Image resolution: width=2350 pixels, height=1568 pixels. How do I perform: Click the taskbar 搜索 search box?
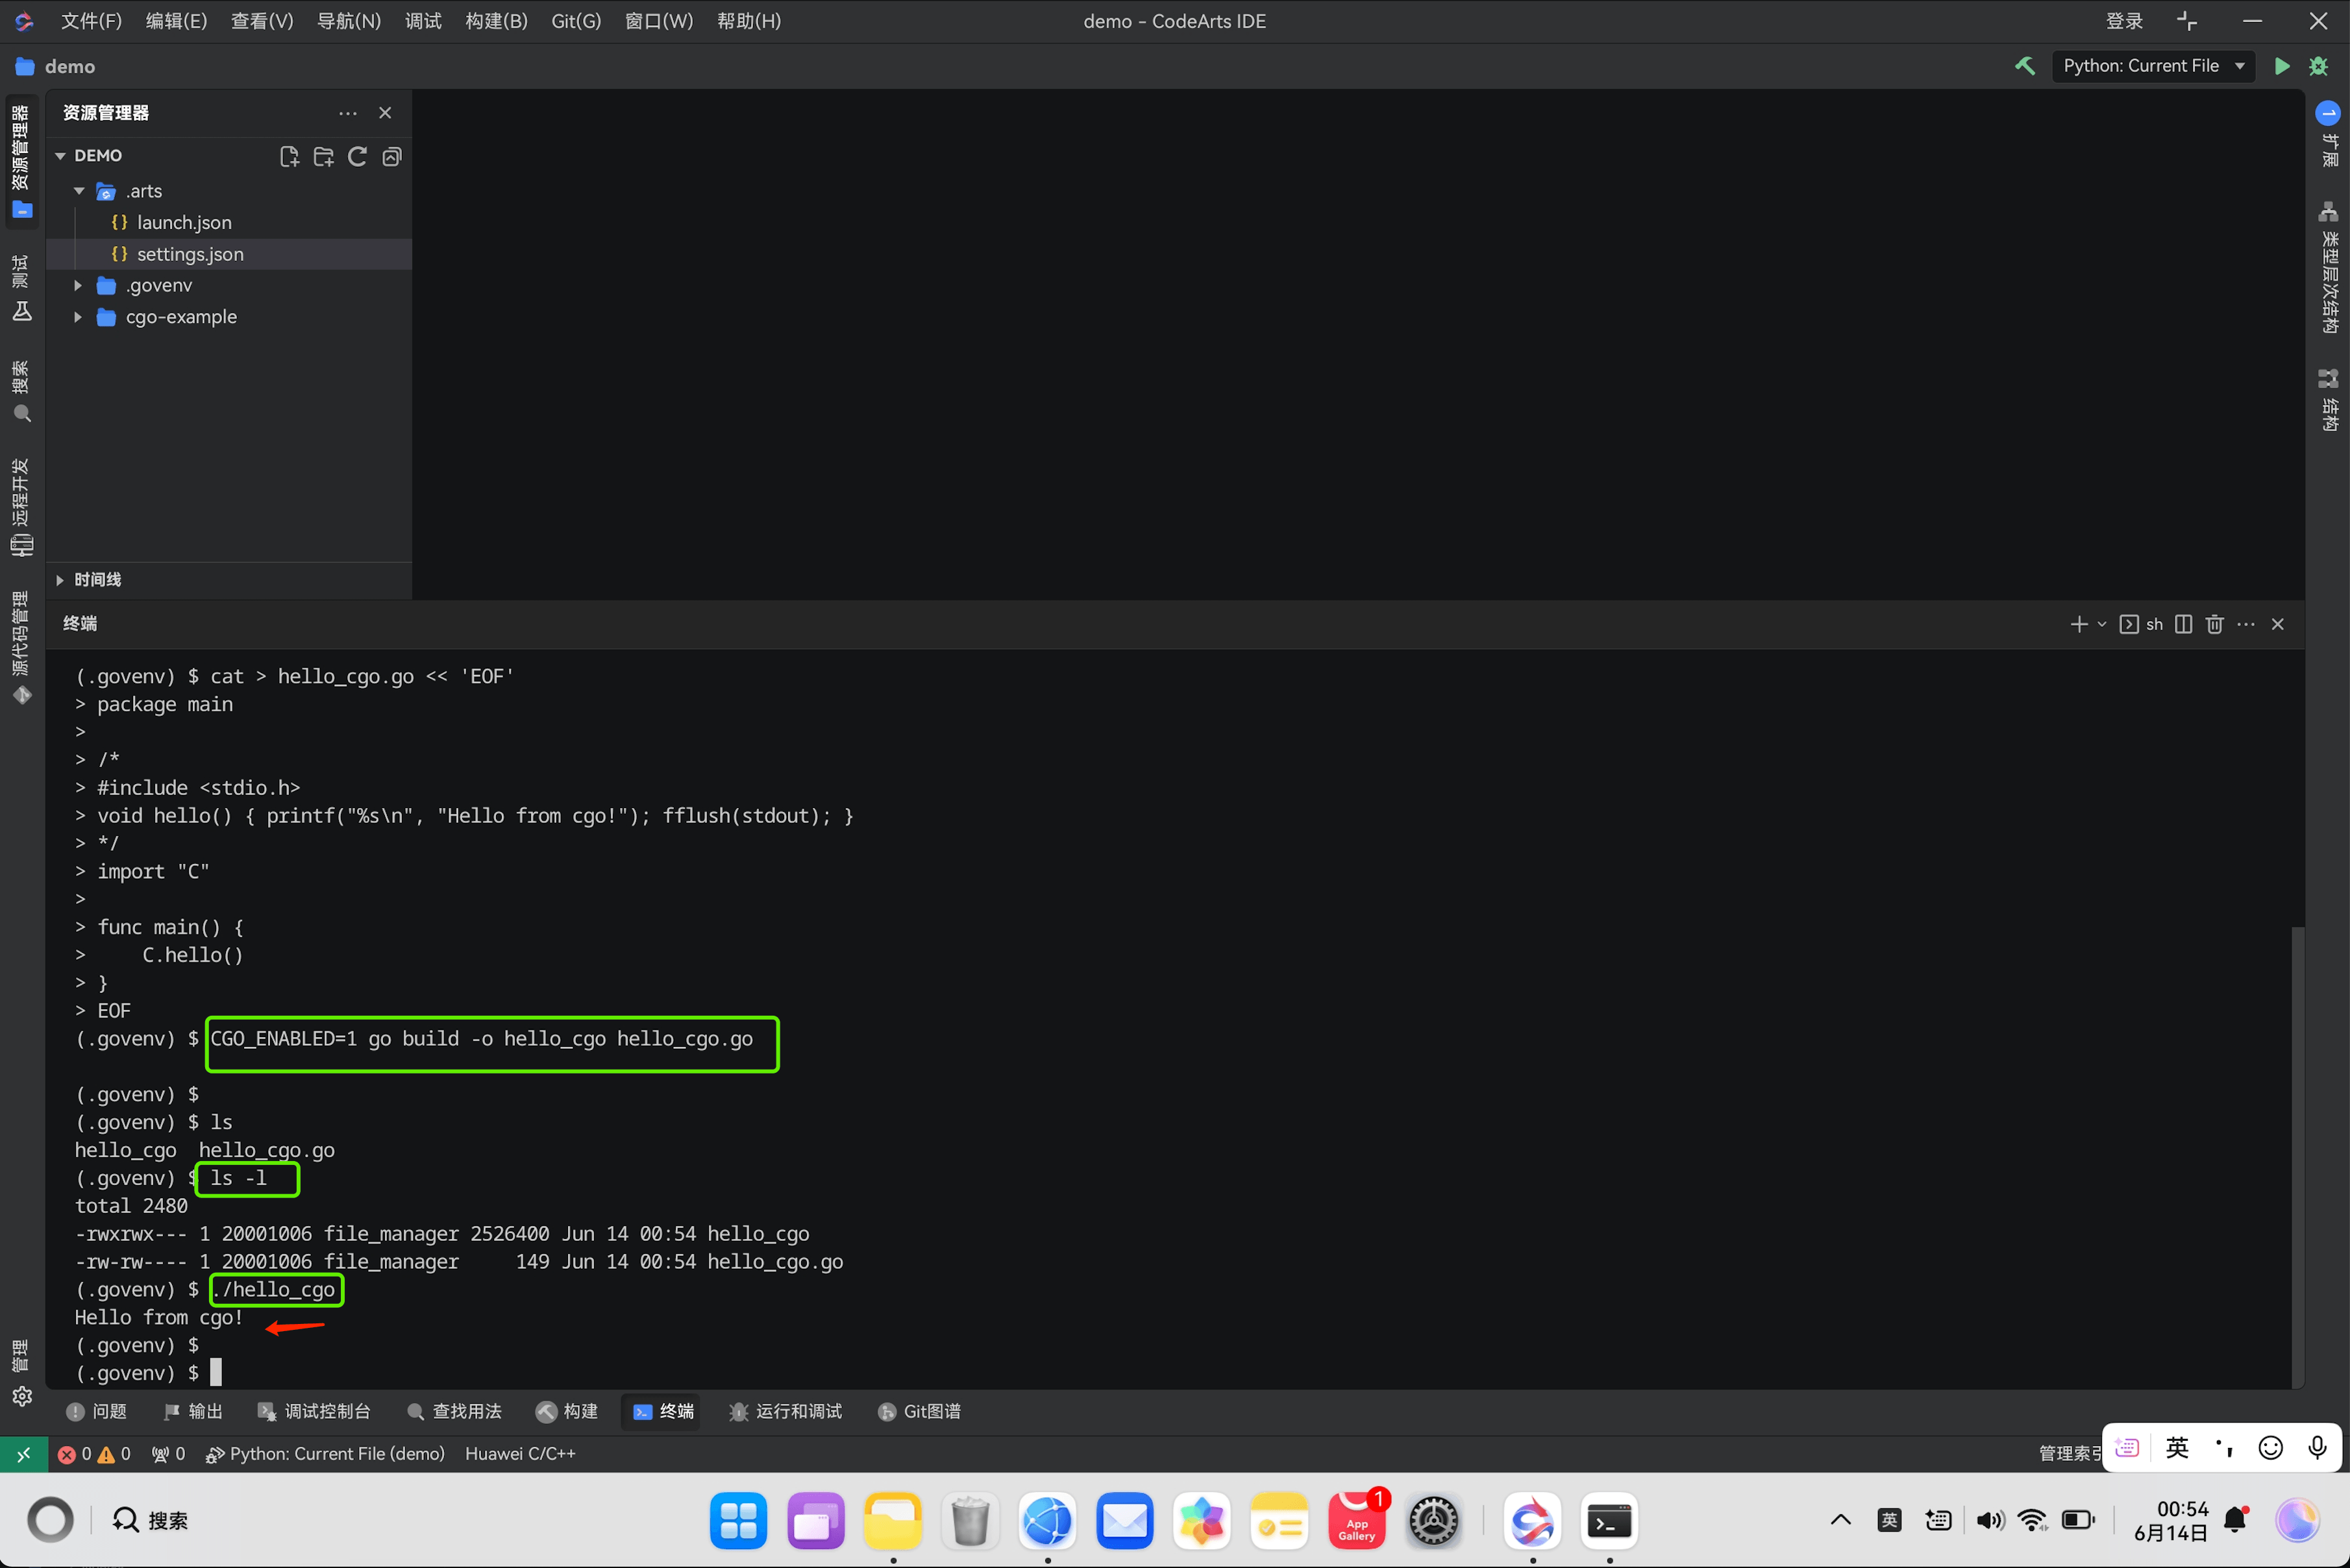pos(150,1521)
